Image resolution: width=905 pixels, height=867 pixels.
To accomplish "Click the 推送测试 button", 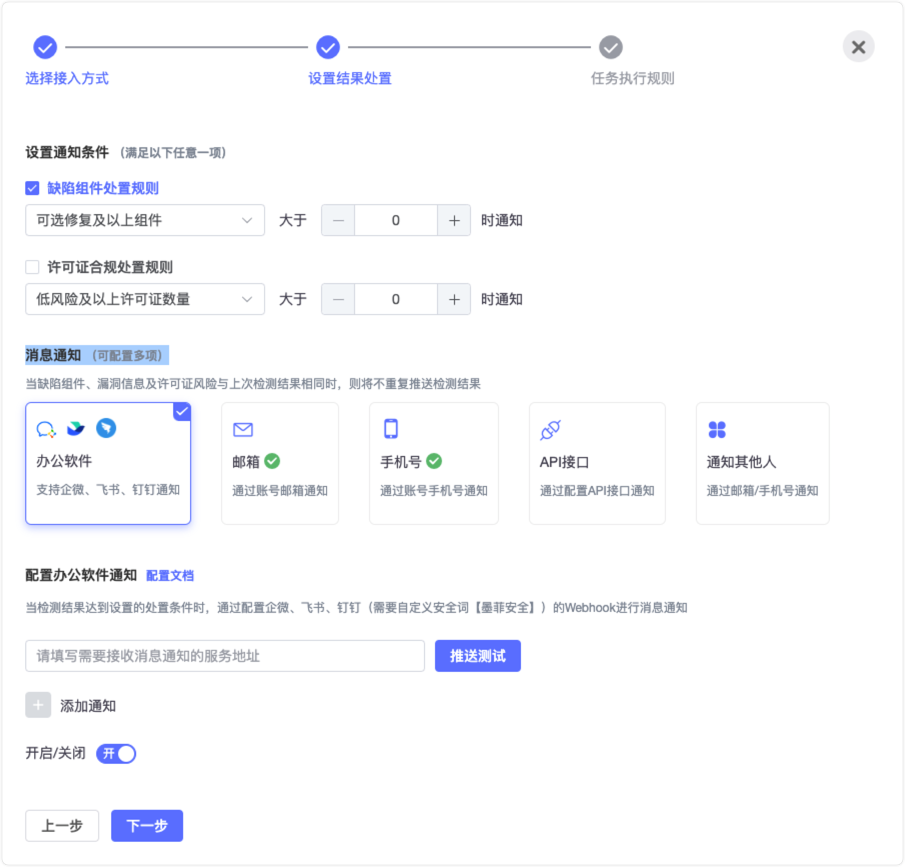I will (478, 656).
